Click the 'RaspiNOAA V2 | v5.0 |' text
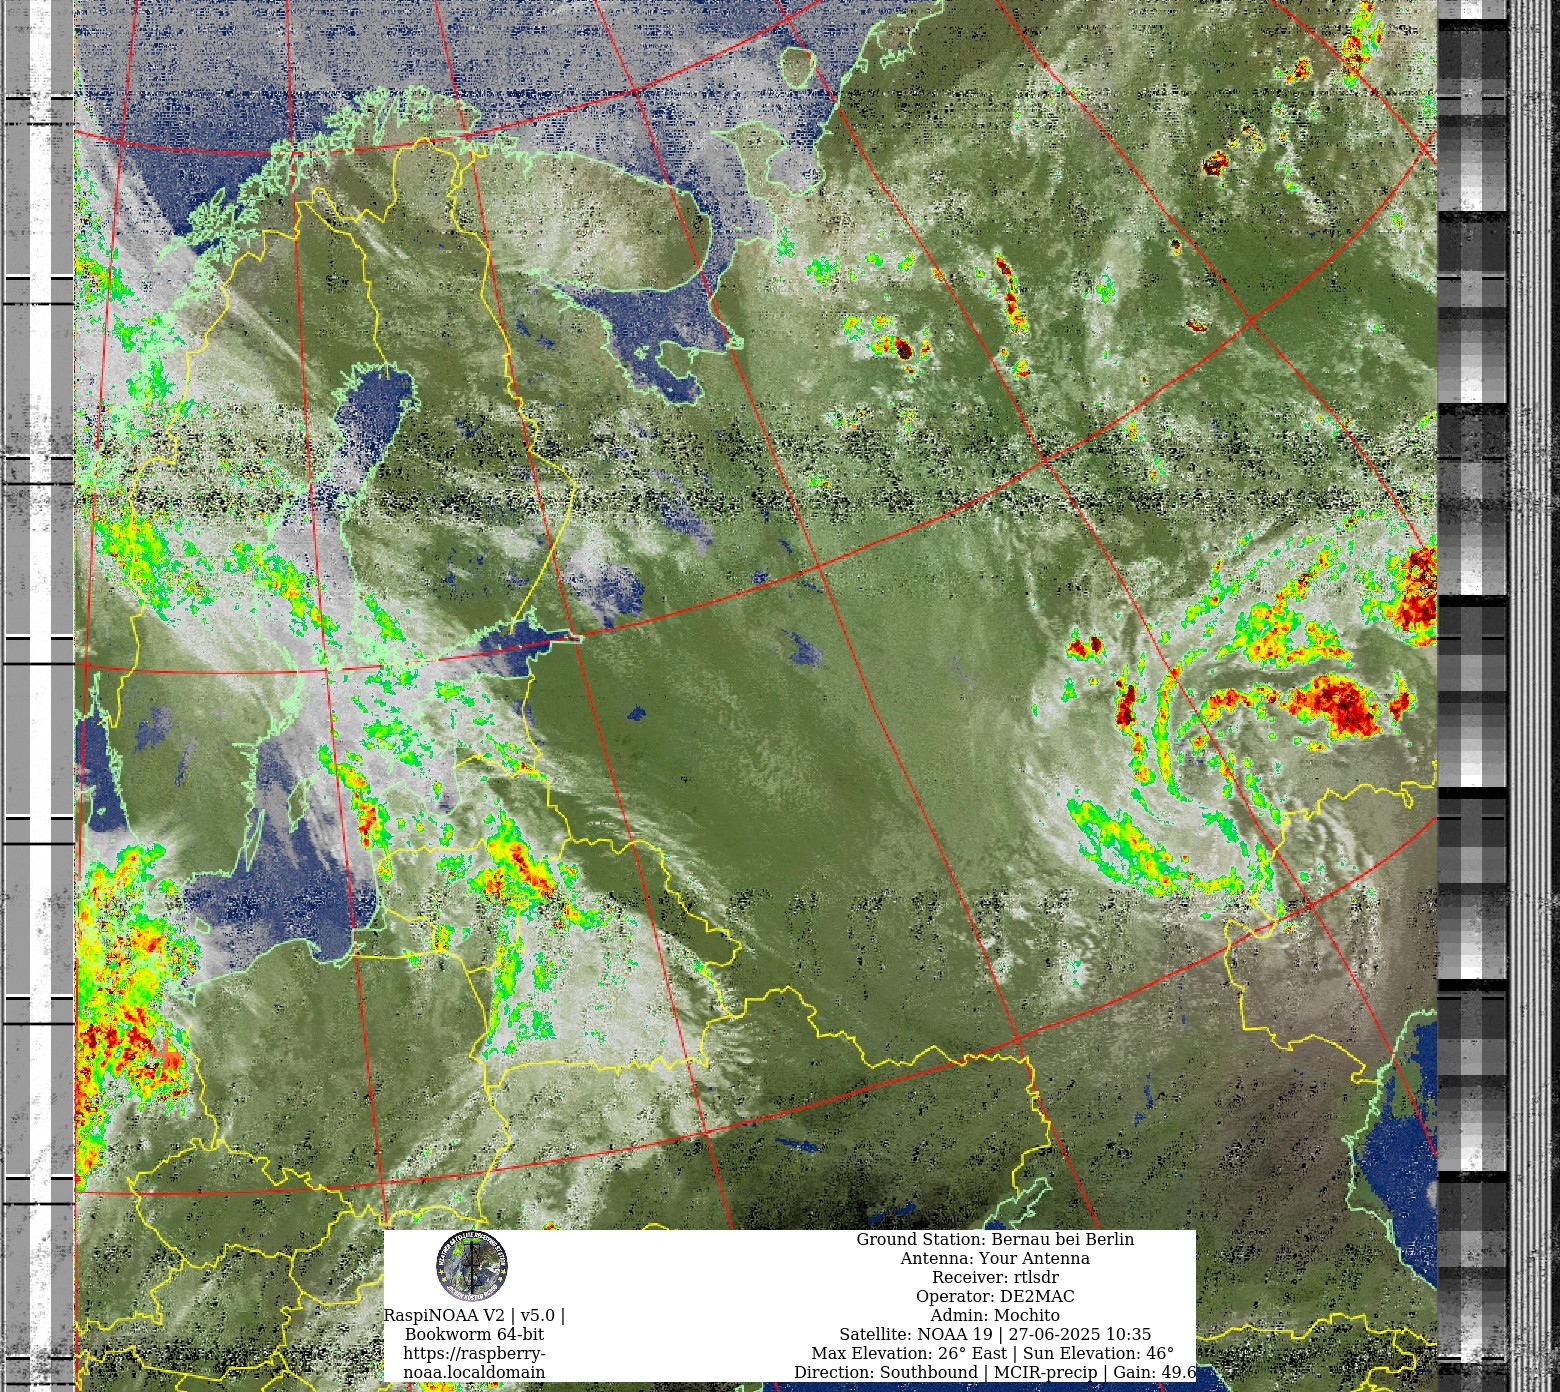1560x1392 pixels. 474,1315
